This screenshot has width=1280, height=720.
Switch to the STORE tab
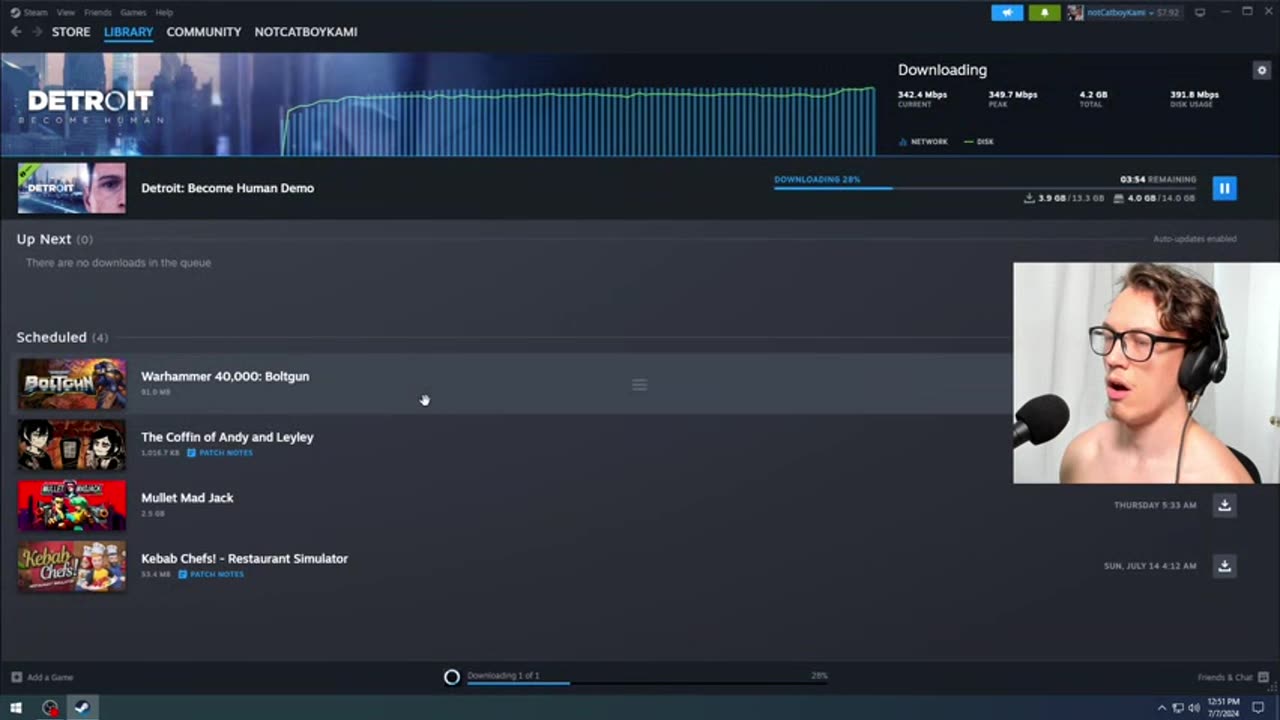[x=71, y=32]
